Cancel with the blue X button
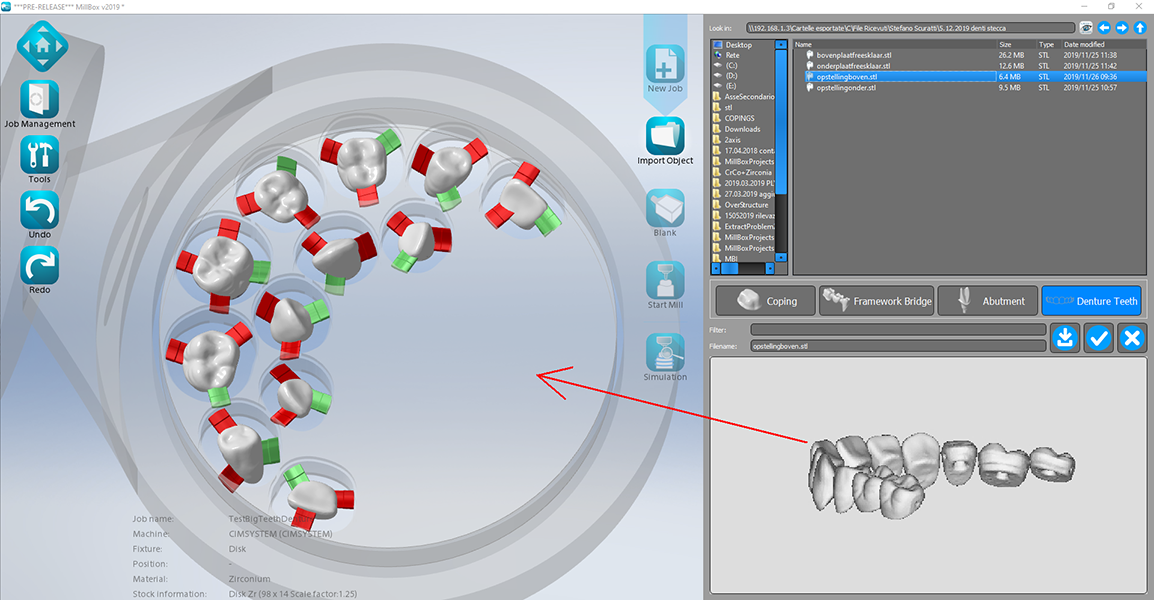 click(x=1132, y=338)
